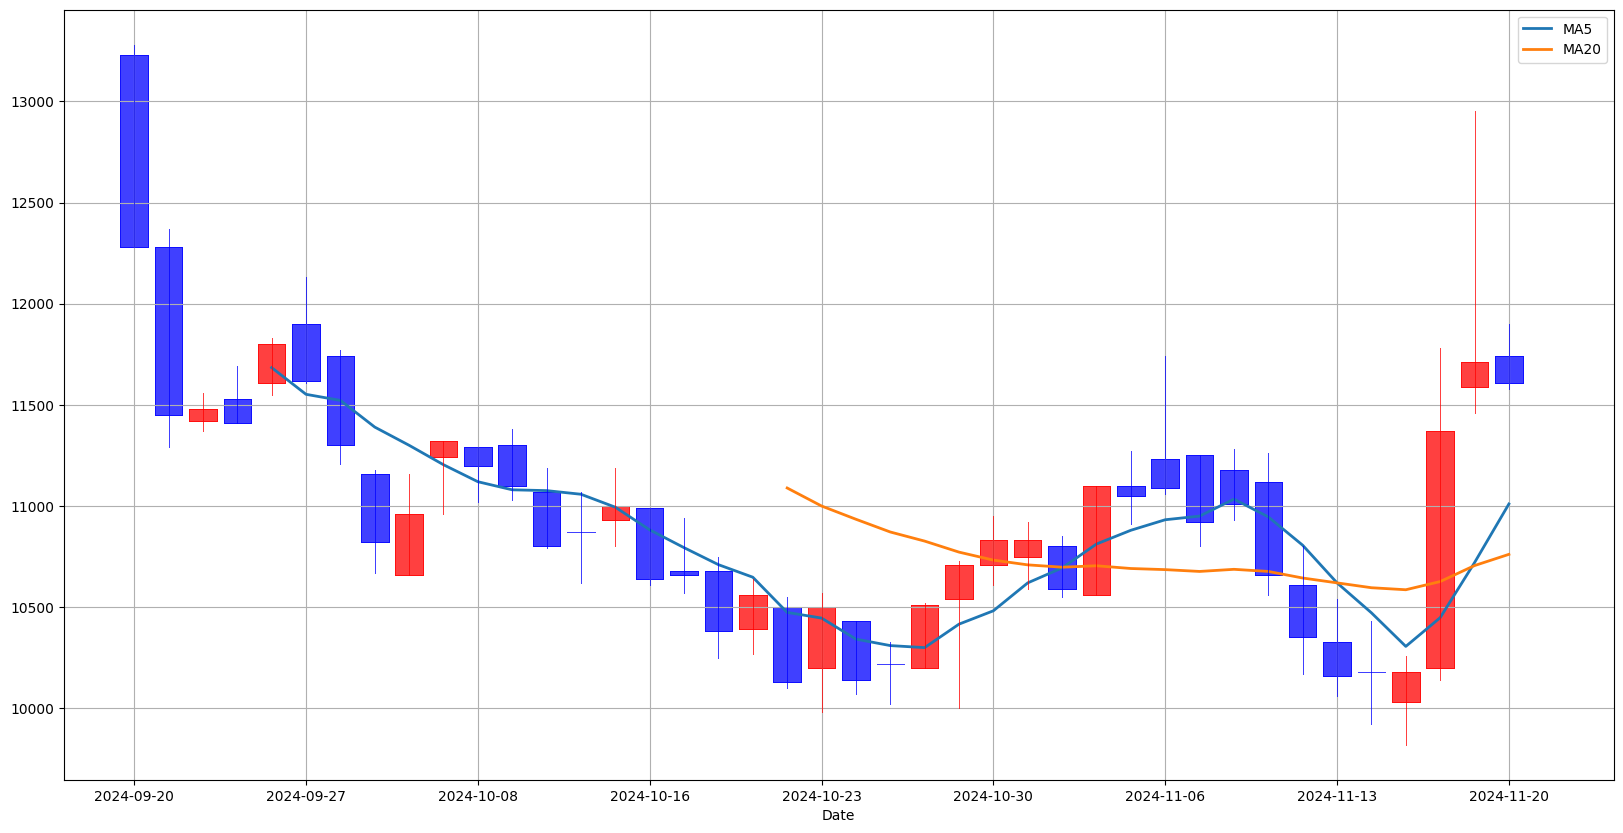Click the 2024-09-27 date tick label

pos(306,796)
